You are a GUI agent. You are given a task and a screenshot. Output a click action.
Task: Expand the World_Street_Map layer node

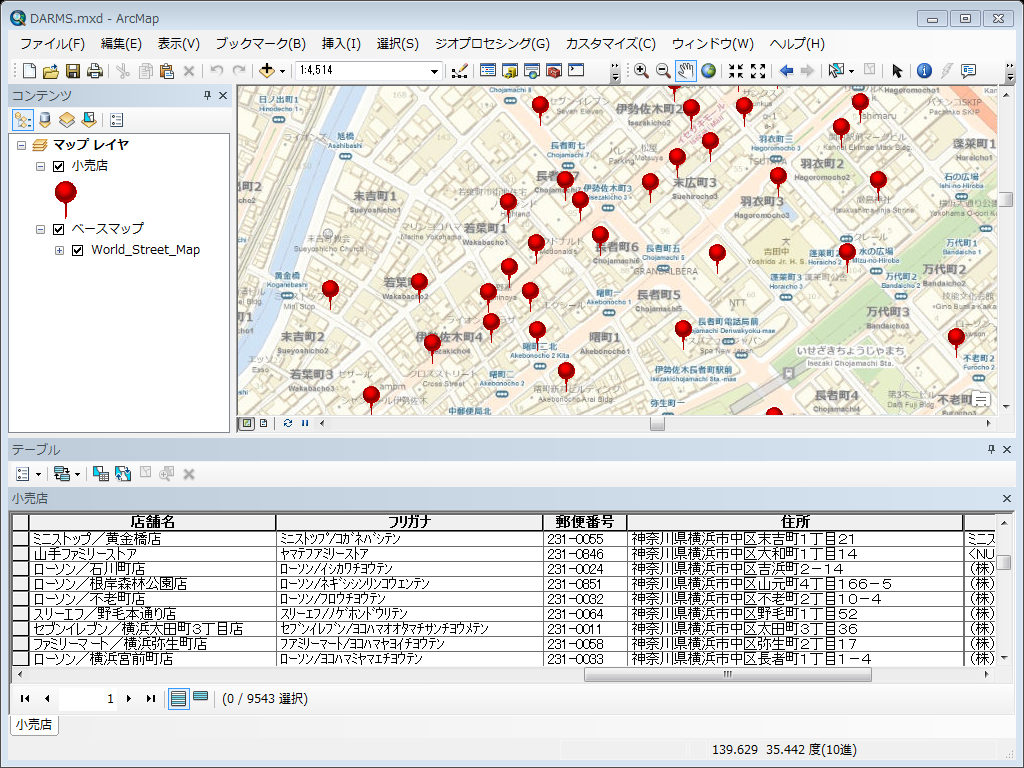click(59, 250)
